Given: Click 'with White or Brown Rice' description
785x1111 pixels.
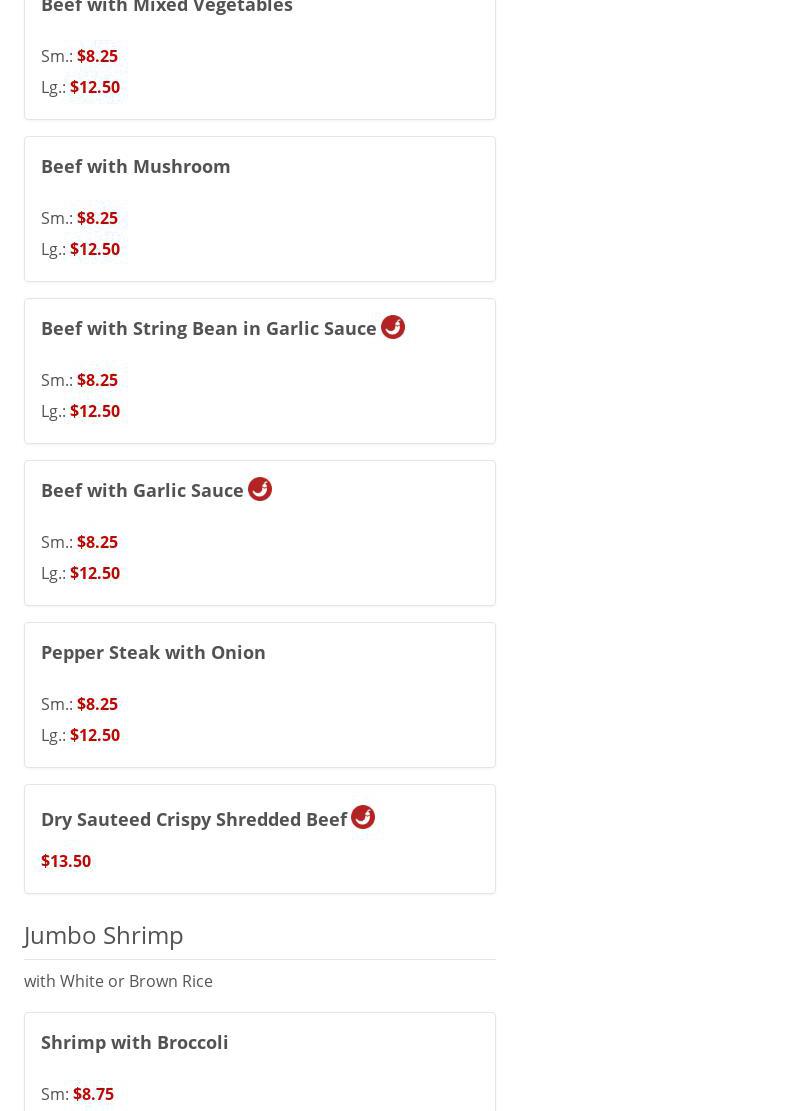Looking at the screenshot, I should pyautogui.click(x=118, y=981).
